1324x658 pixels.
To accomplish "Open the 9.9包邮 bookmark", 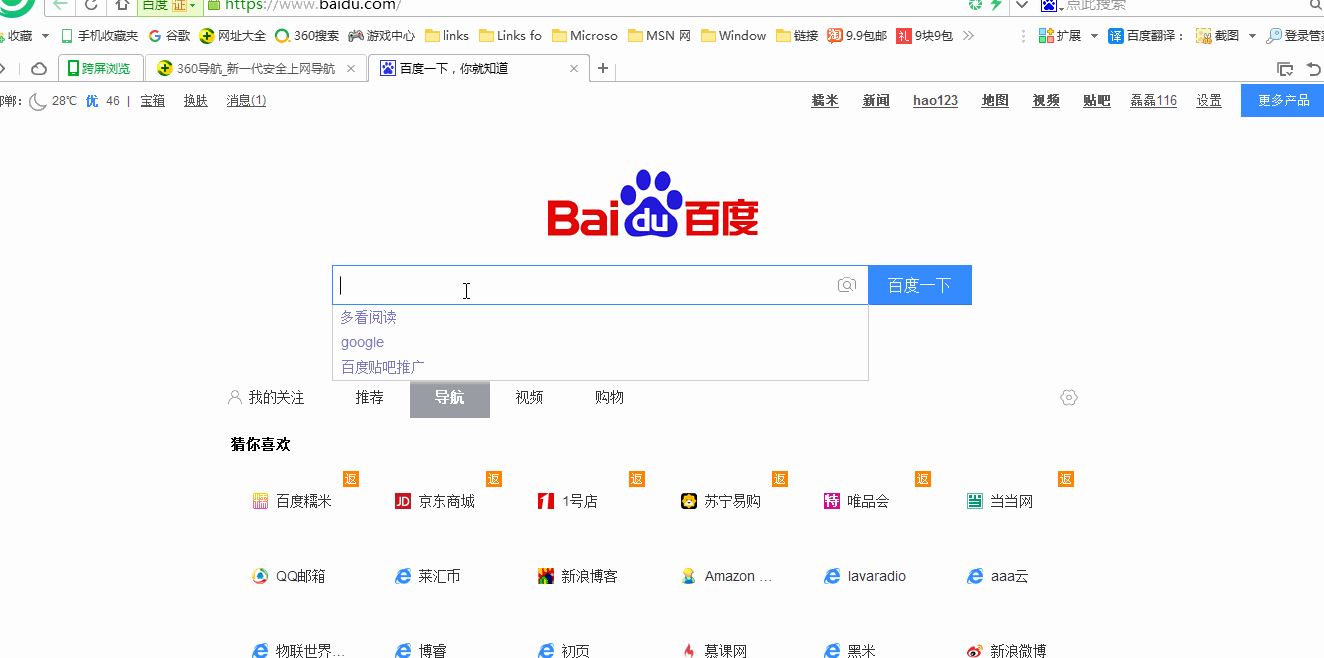I will (x=857, y=36).
